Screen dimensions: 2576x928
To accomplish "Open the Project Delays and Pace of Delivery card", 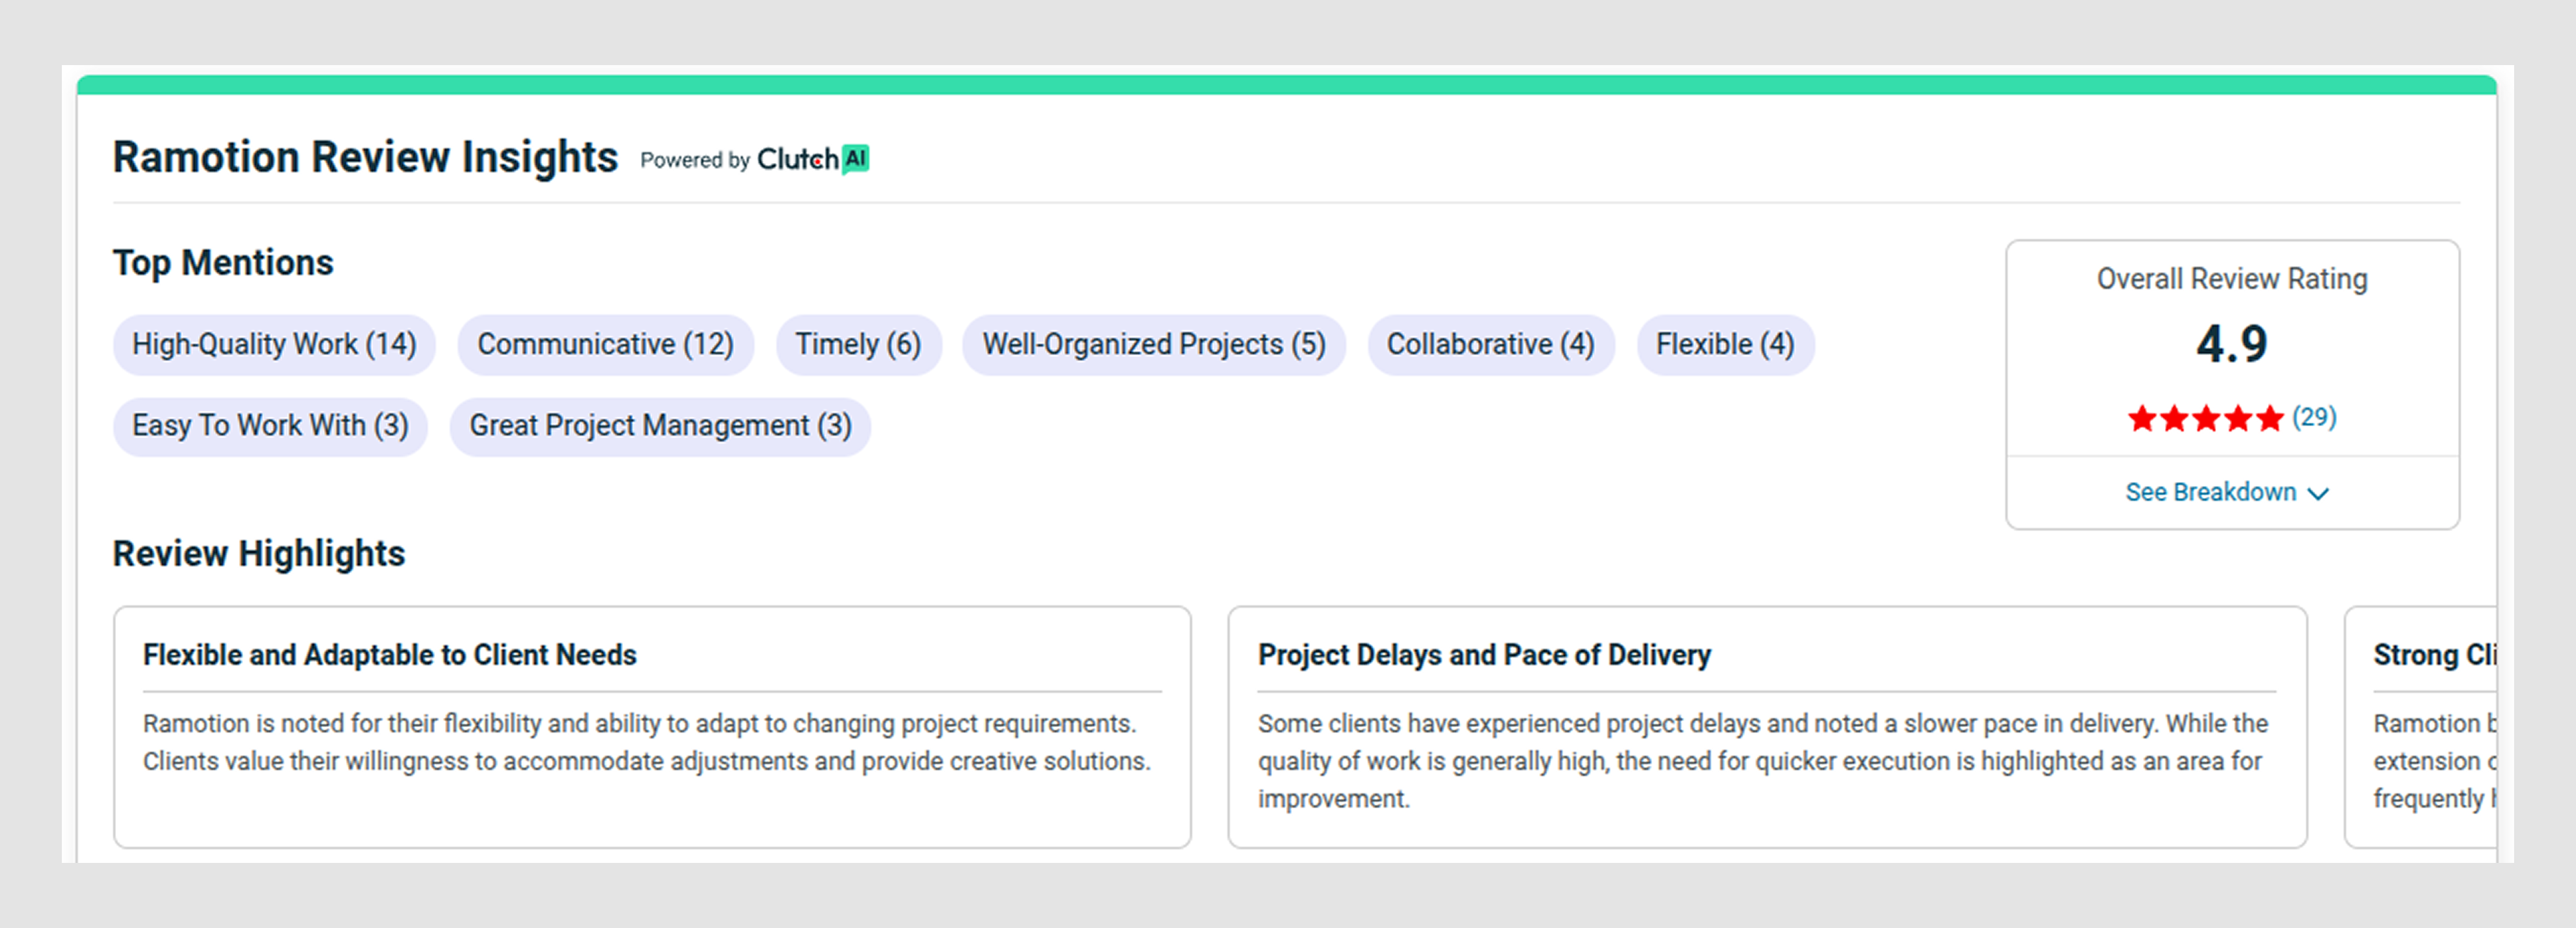I will (1767, 727).
